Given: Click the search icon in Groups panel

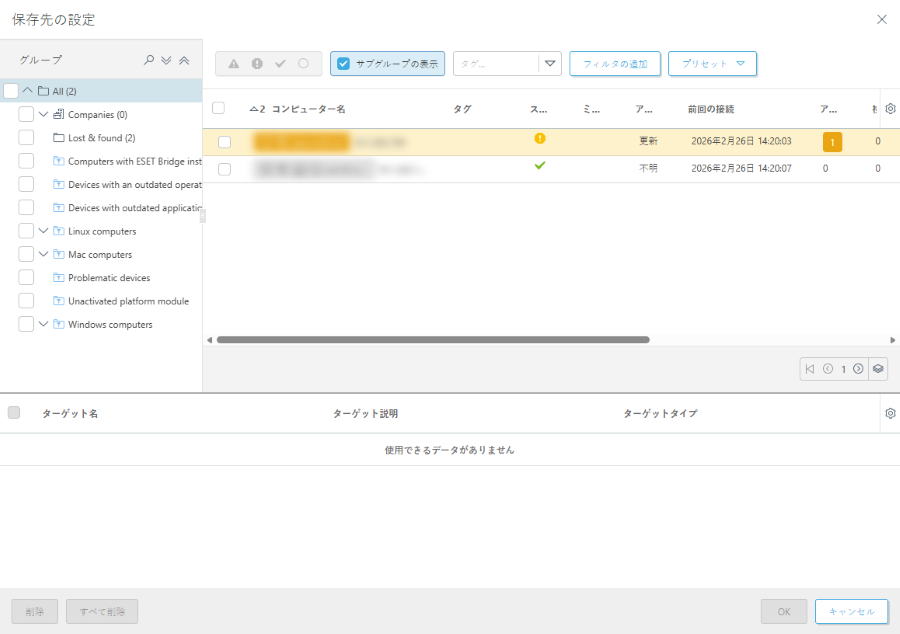Looking at the screenshot, I should [x=149, y=60].
